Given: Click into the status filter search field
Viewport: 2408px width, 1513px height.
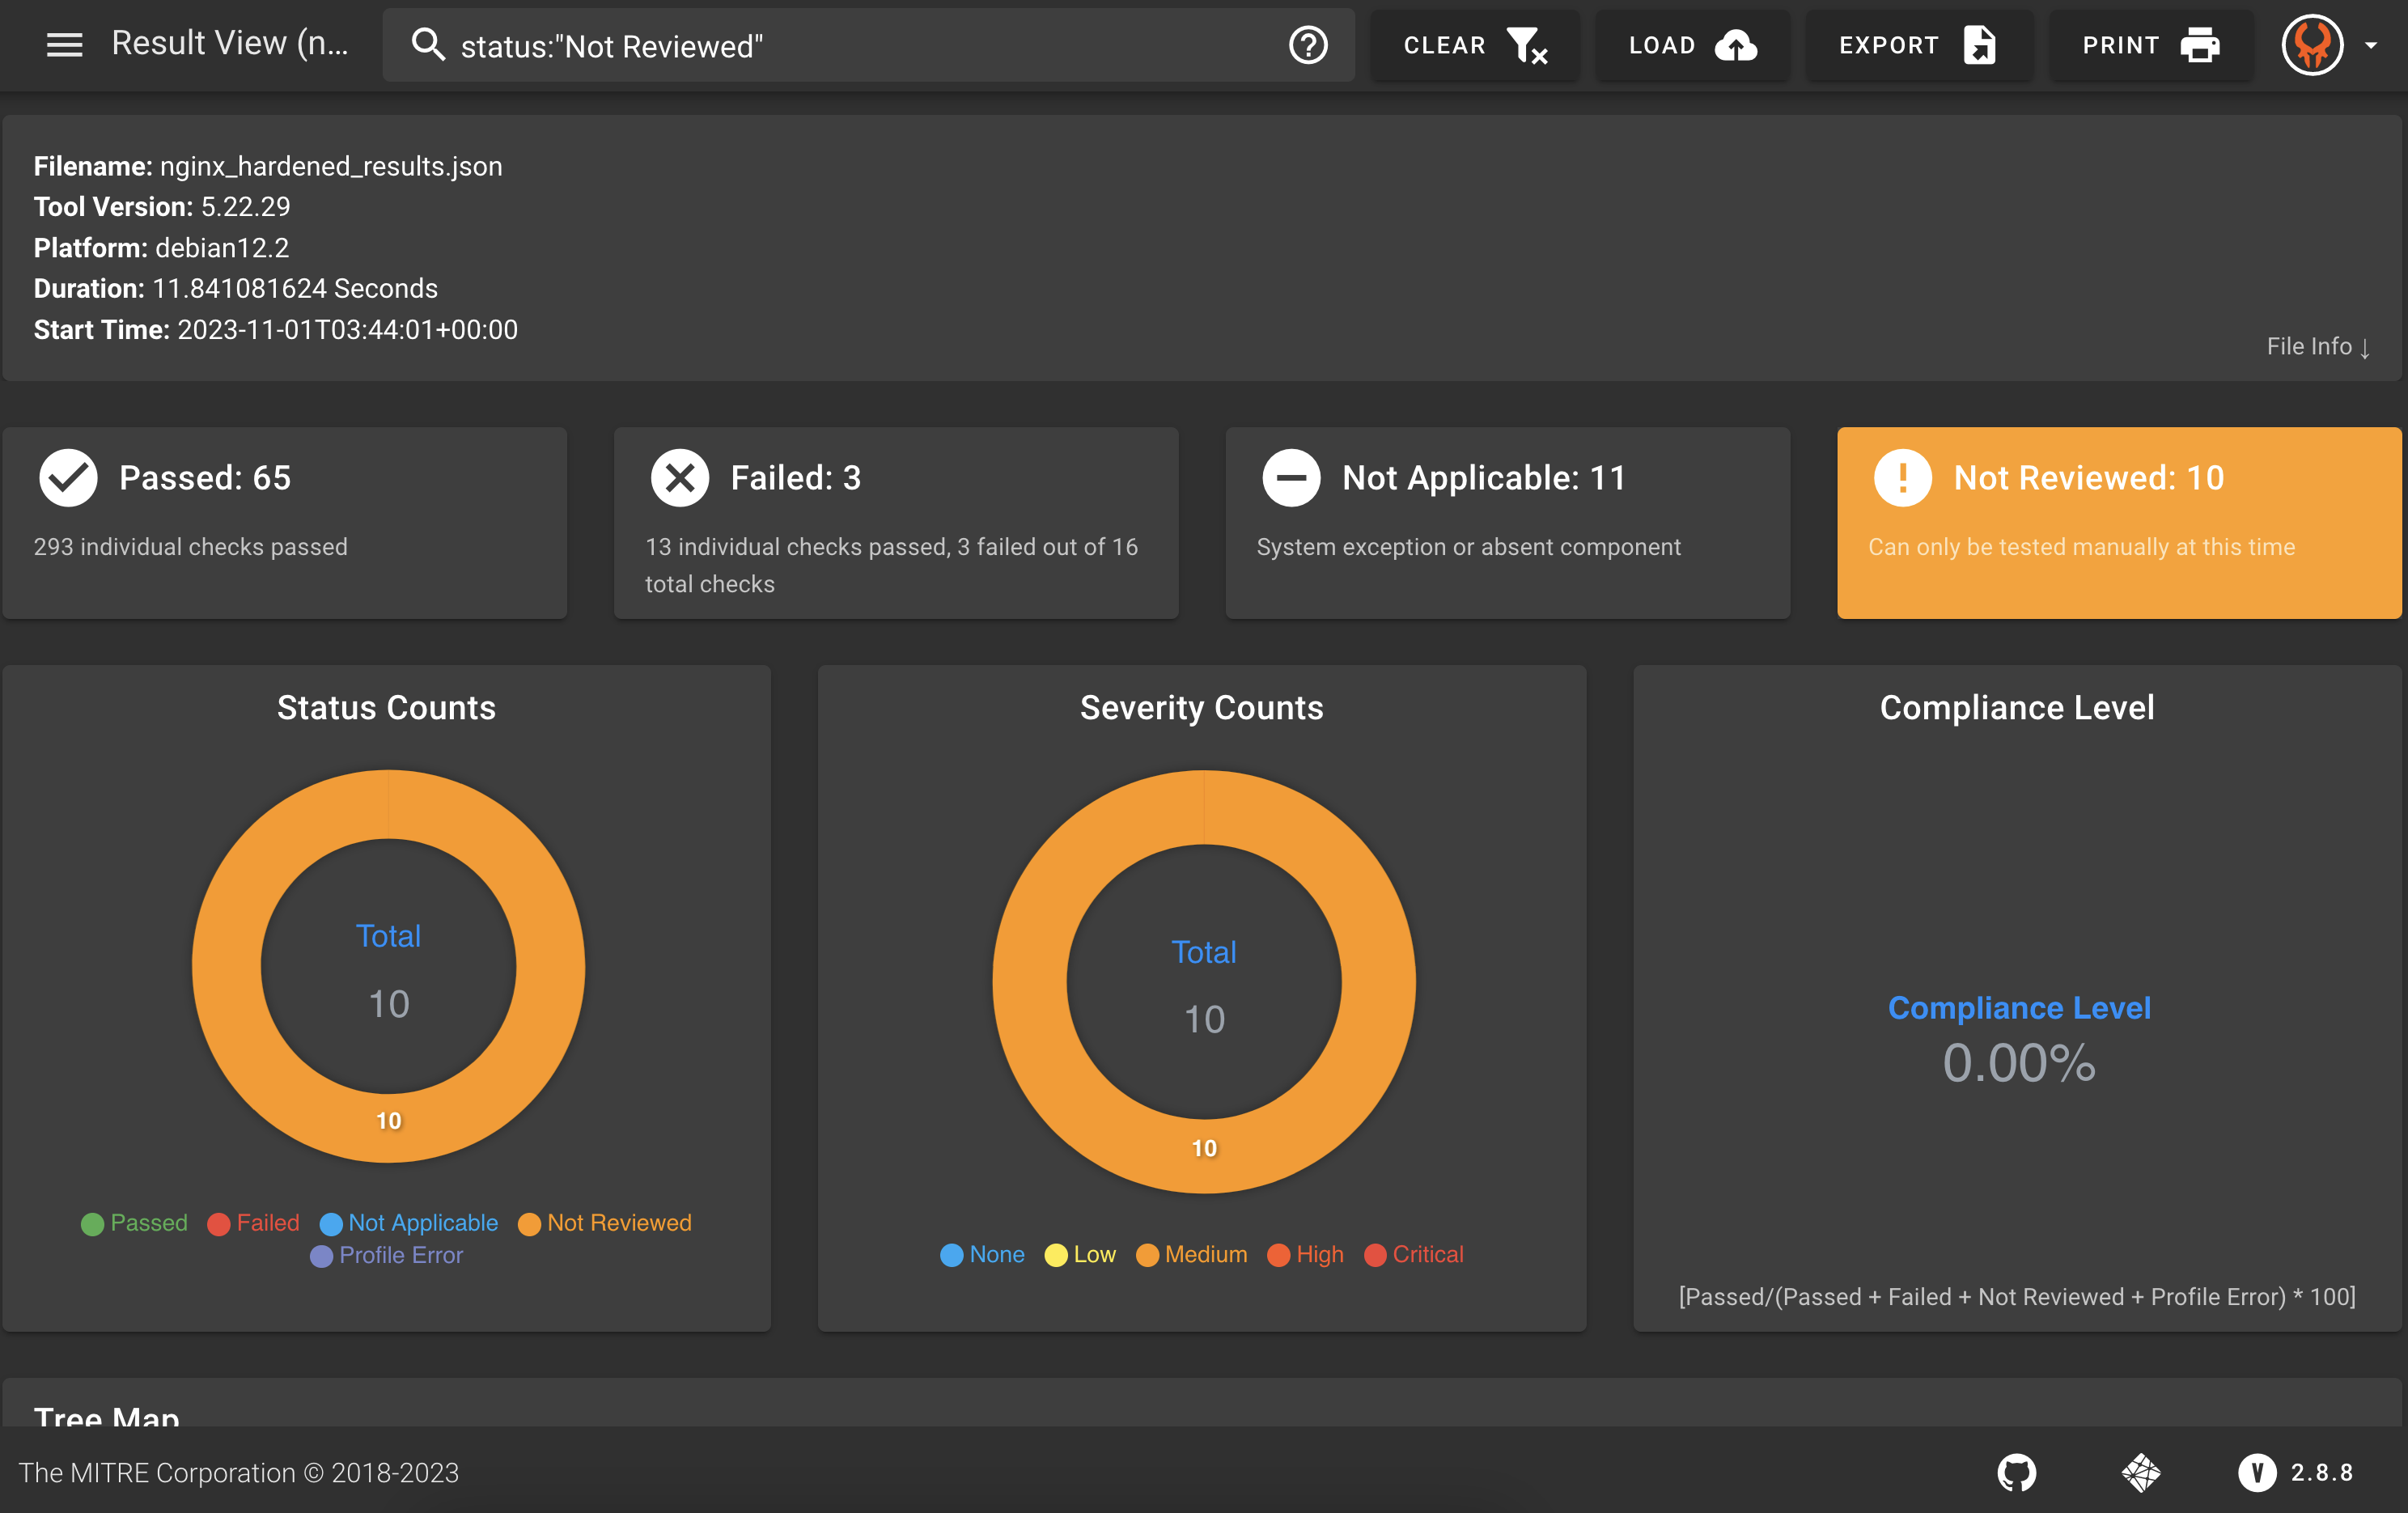Looking at the screenshot, I should click(x=860, y=45).
